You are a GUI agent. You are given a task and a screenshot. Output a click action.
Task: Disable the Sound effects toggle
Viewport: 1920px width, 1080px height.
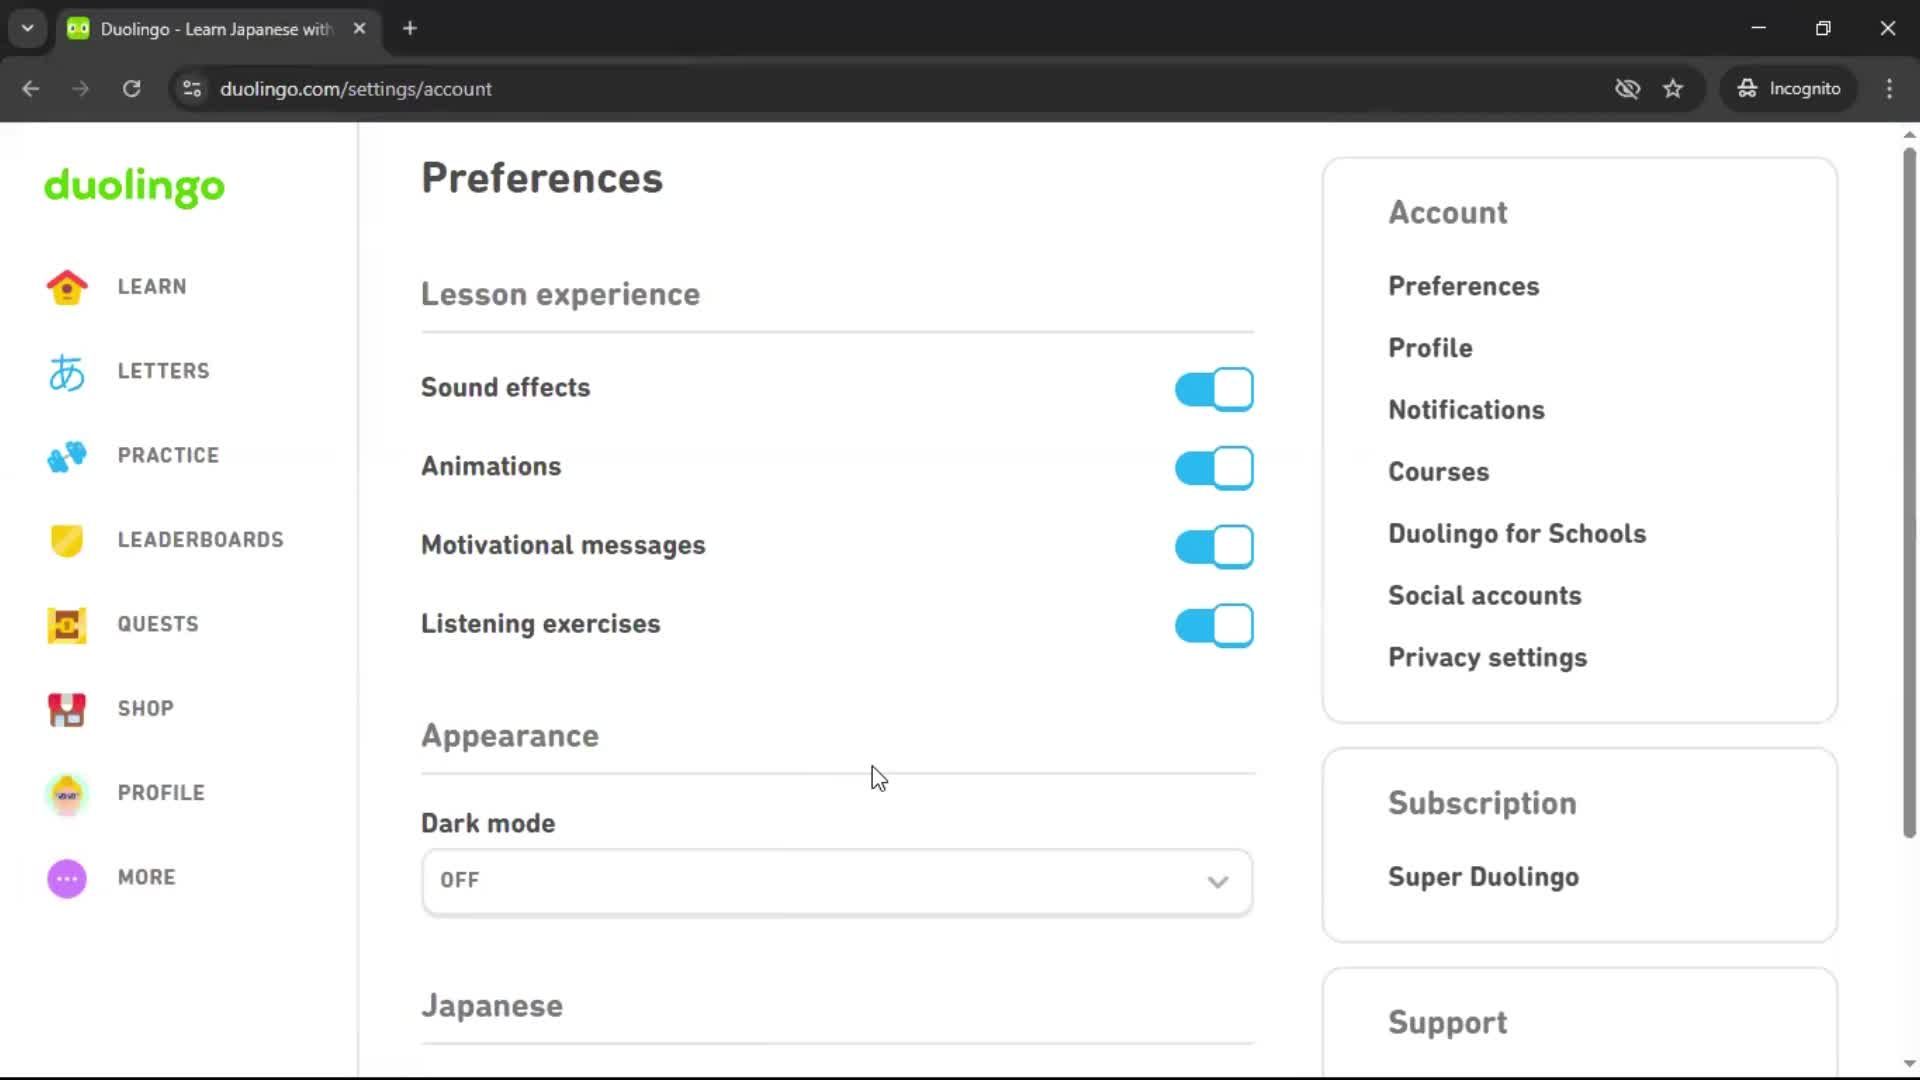pos(1213,389)
